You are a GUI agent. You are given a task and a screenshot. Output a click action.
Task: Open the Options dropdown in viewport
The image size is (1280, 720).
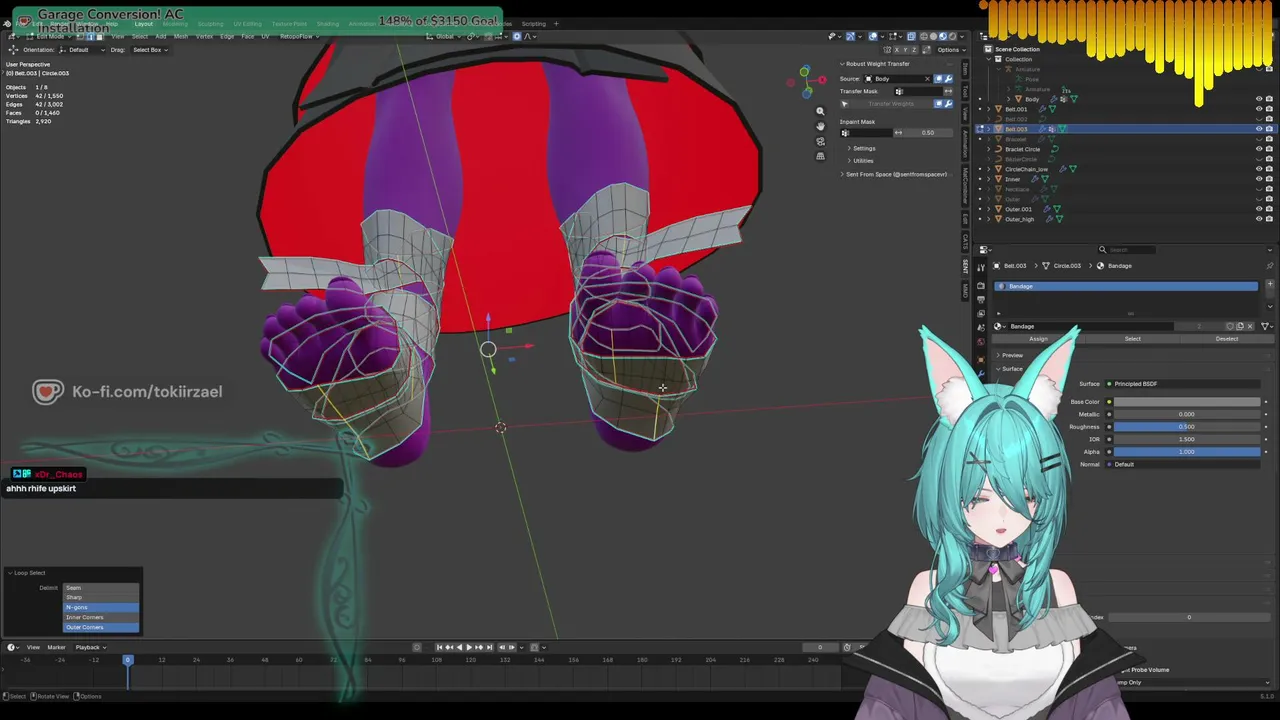pos(950,50)
